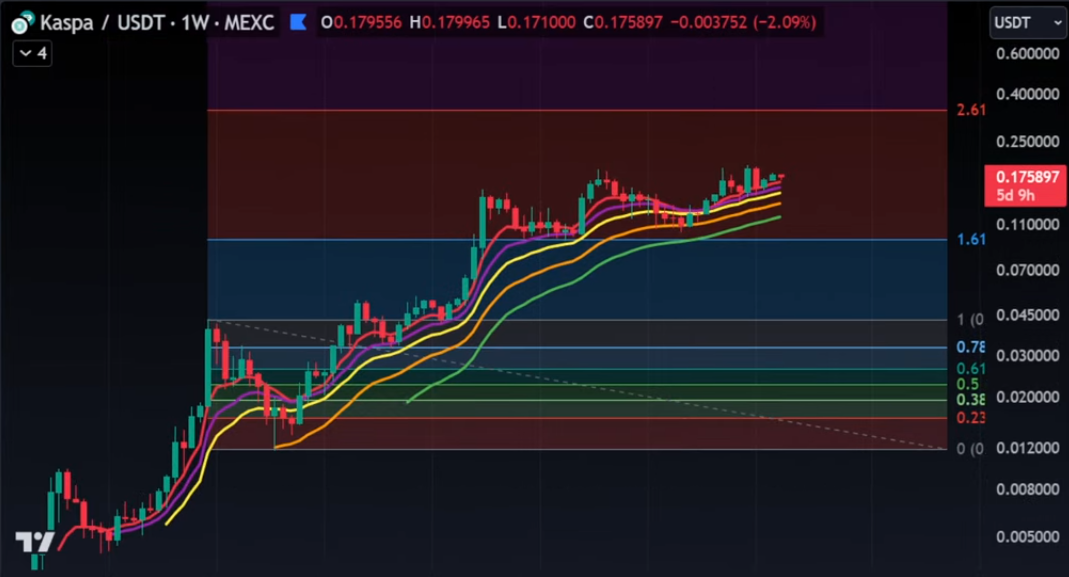Click the change value −0.003752 (−2.09%)

pyautogui.click(x=743, y=23)
